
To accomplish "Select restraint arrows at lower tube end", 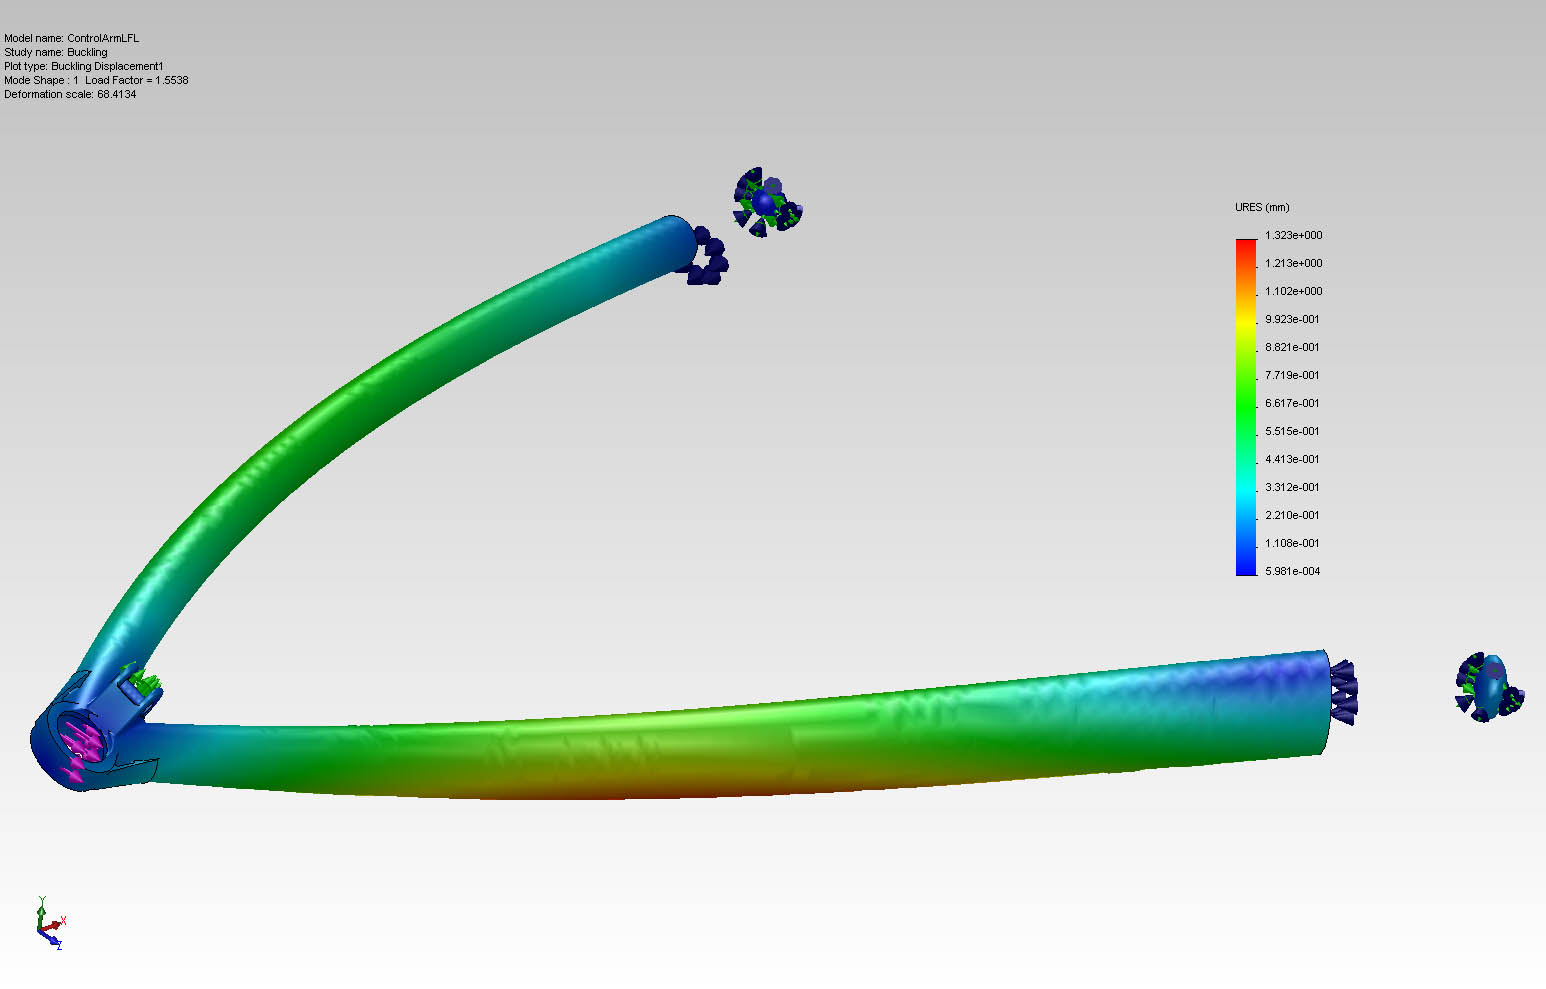I will click(1343, 691).
